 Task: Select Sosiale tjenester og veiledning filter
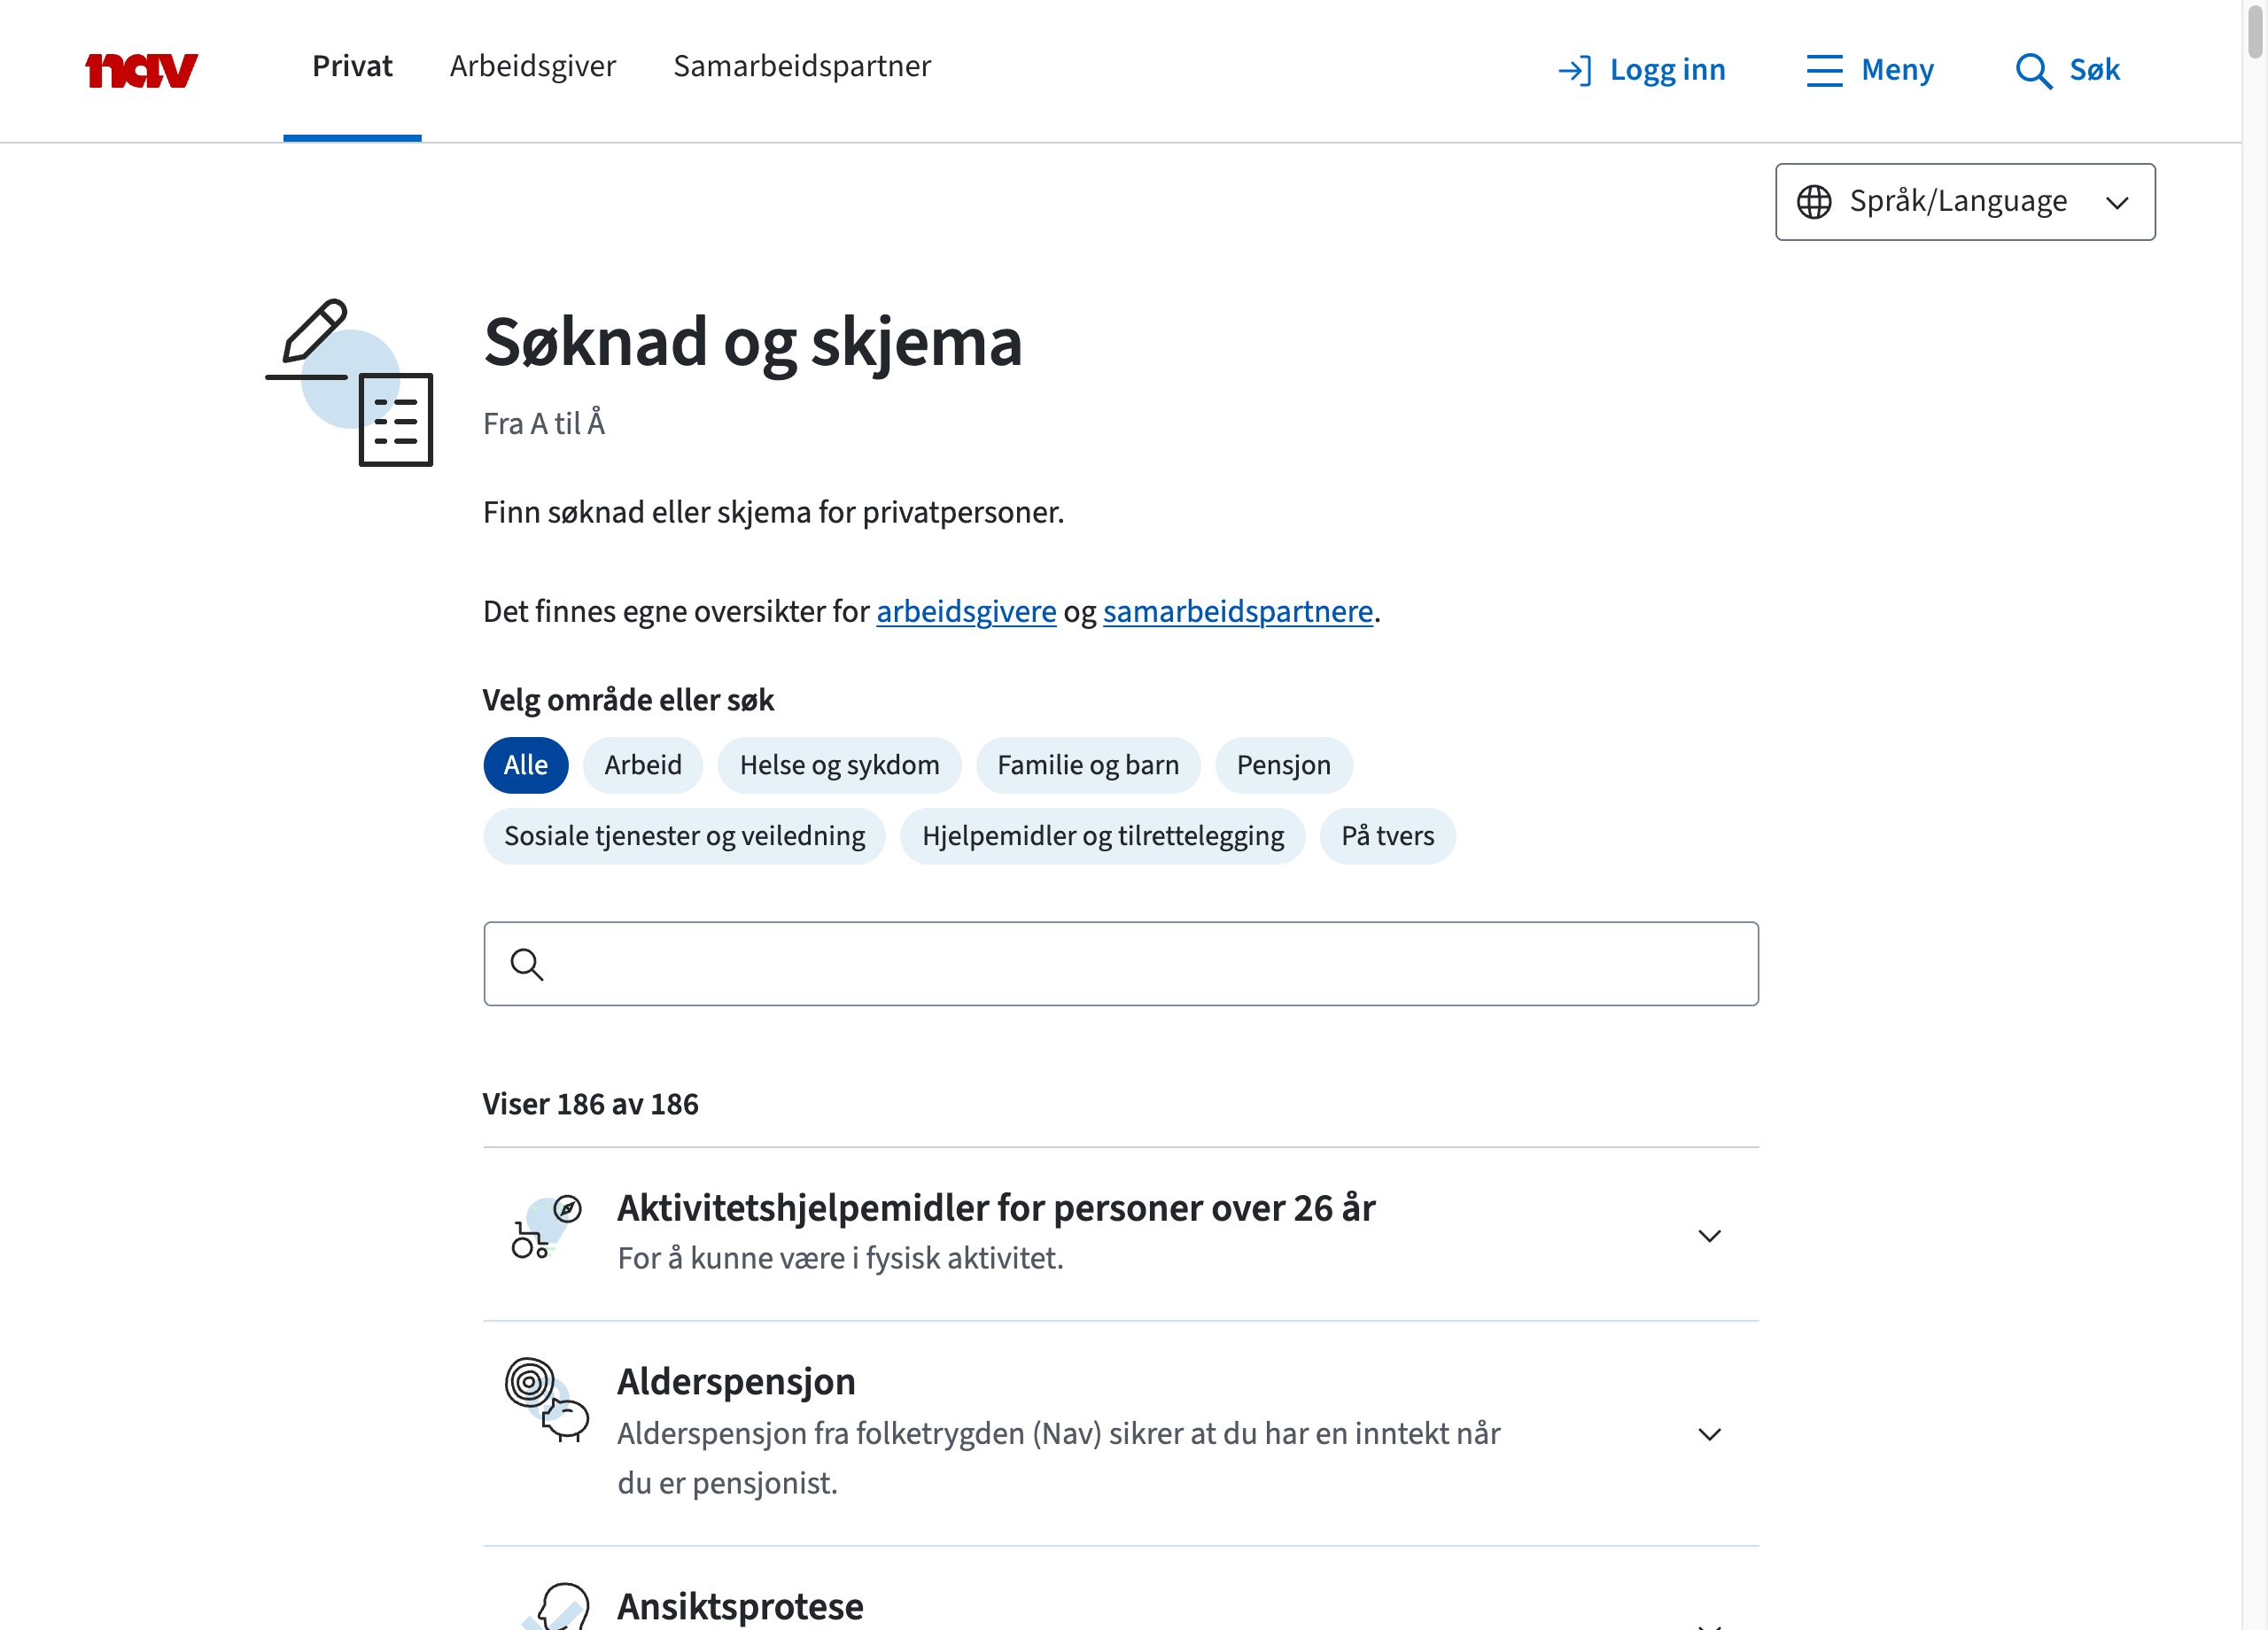click(x=685, y=836)
